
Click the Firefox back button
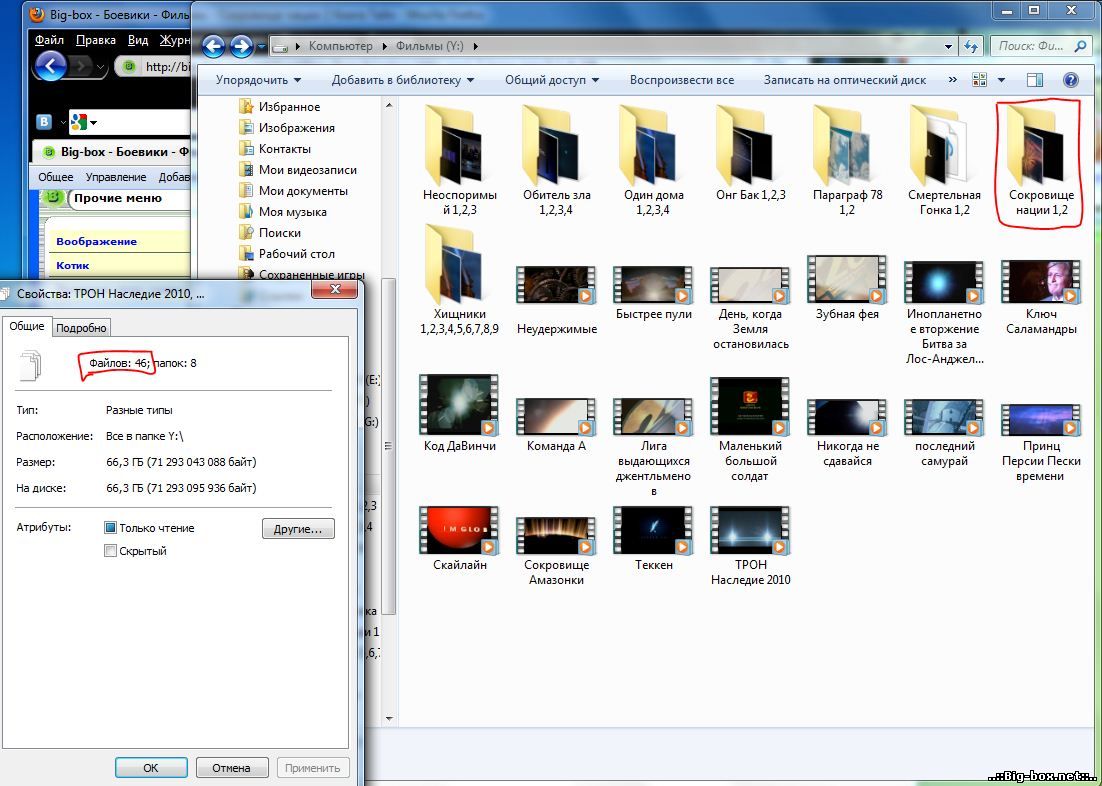click(x=50, y=67)
